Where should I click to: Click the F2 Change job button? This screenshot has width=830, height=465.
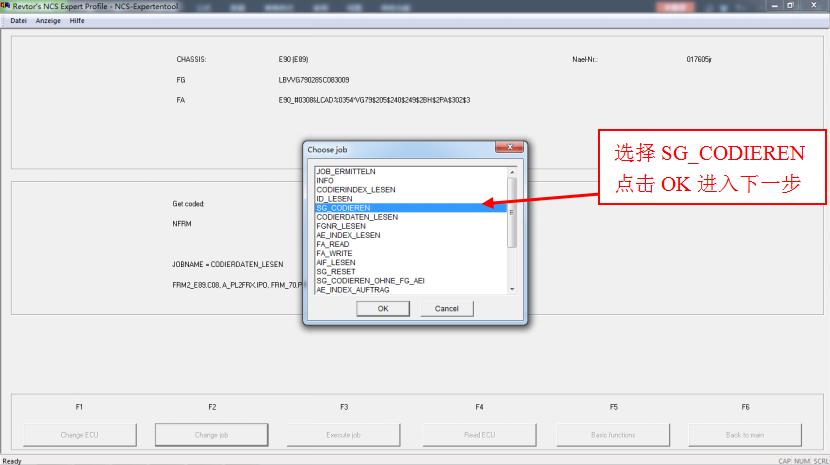(211, 435)
